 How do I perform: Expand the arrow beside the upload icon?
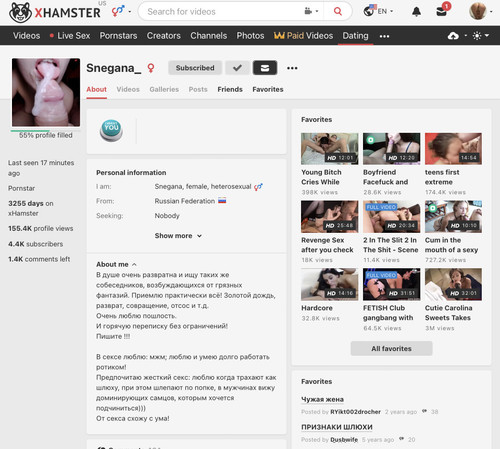point(465,35)
